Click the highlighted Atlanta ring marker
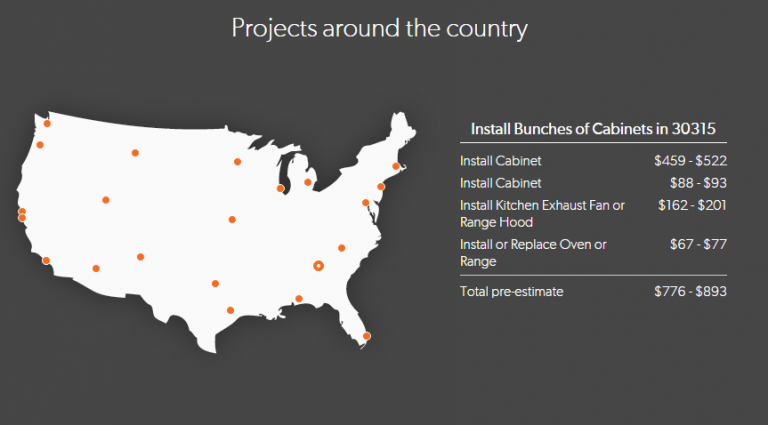 pyautogui.click(x=318, y=266)
